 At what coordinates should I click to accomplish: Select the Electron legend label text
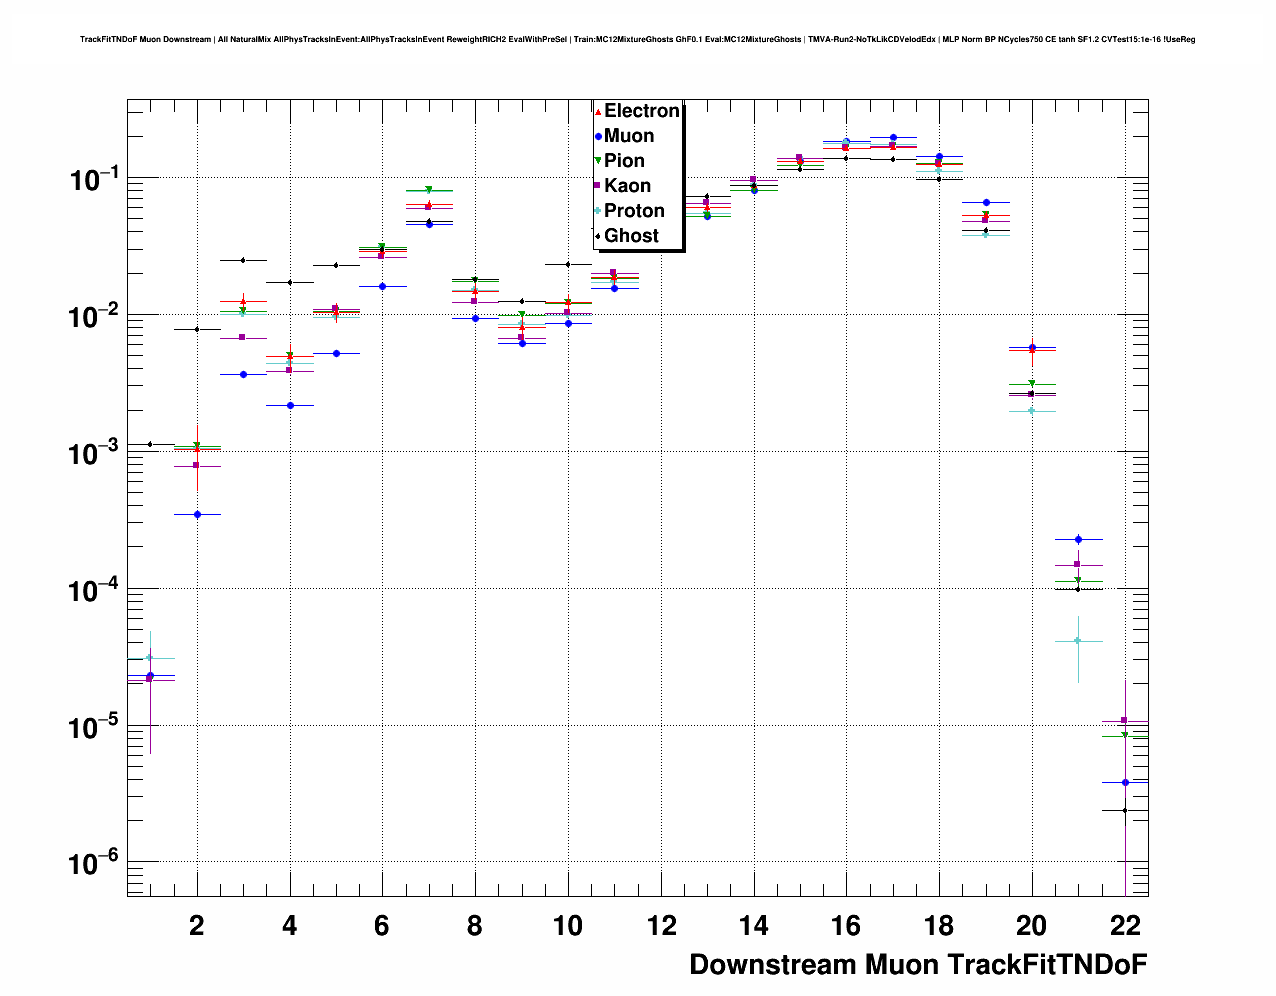641,111
